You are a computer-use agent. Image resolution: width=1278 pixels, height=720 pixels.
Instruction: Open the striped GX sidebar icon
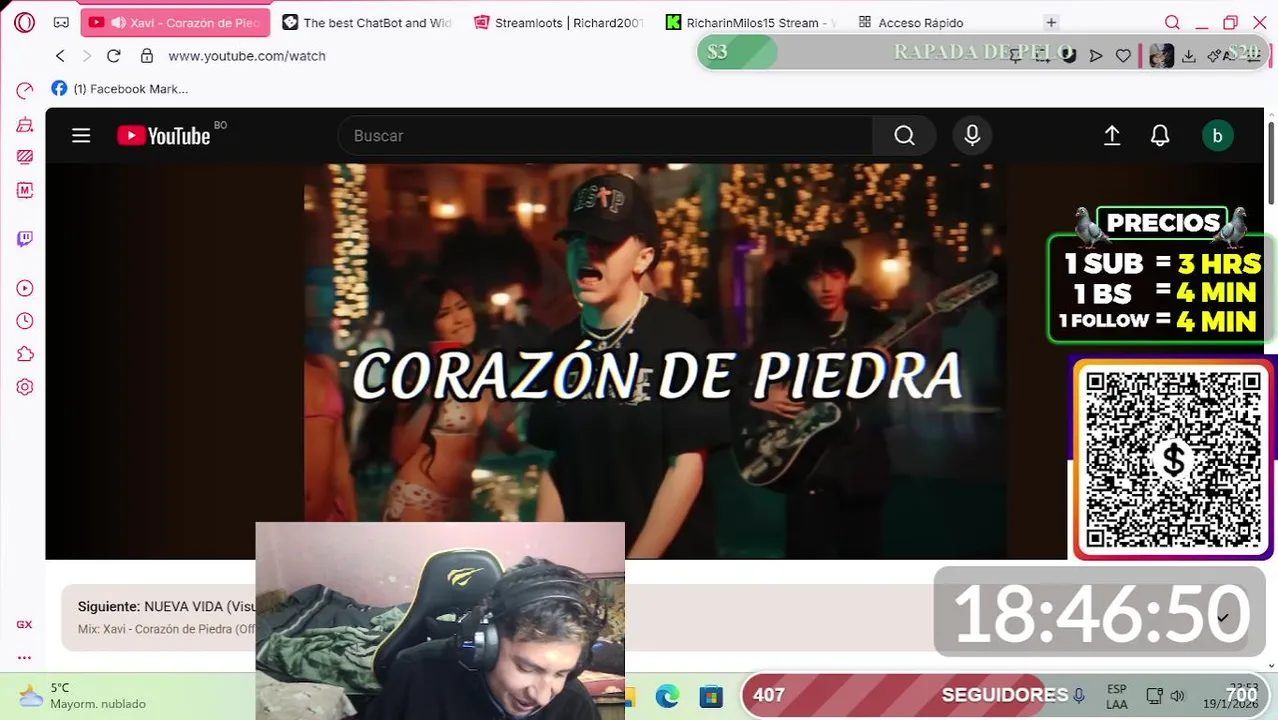click(x=25, y=157)
